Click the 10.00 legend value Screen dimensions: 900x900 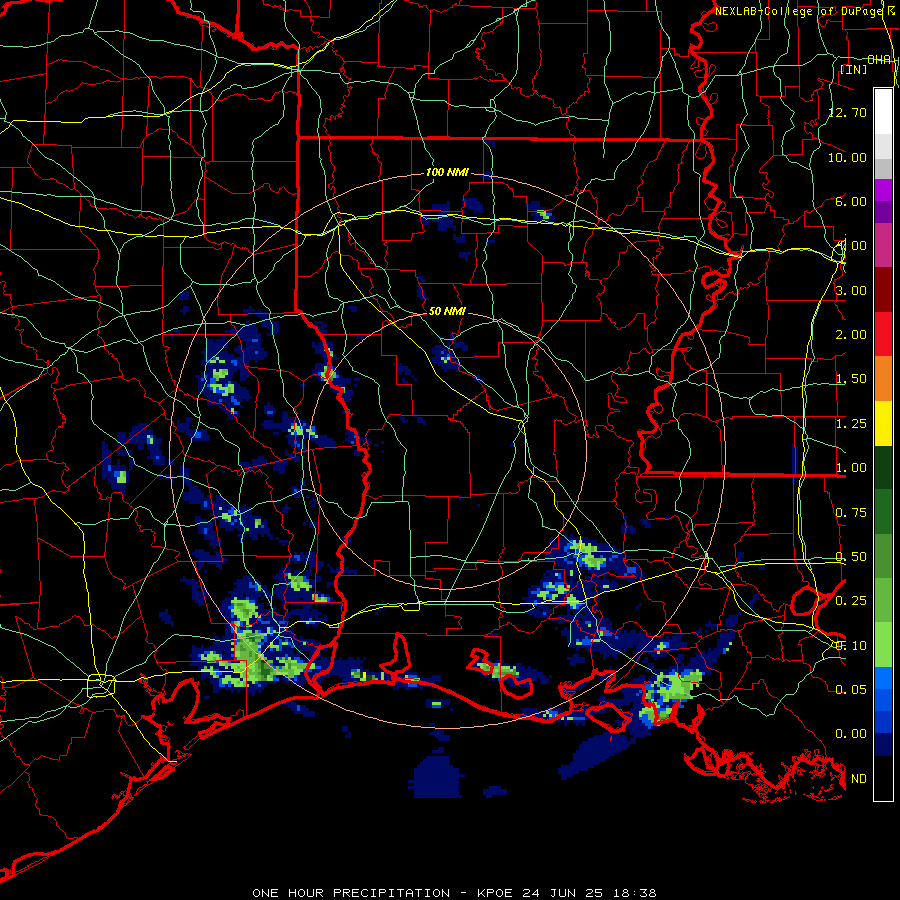[847, 157]
